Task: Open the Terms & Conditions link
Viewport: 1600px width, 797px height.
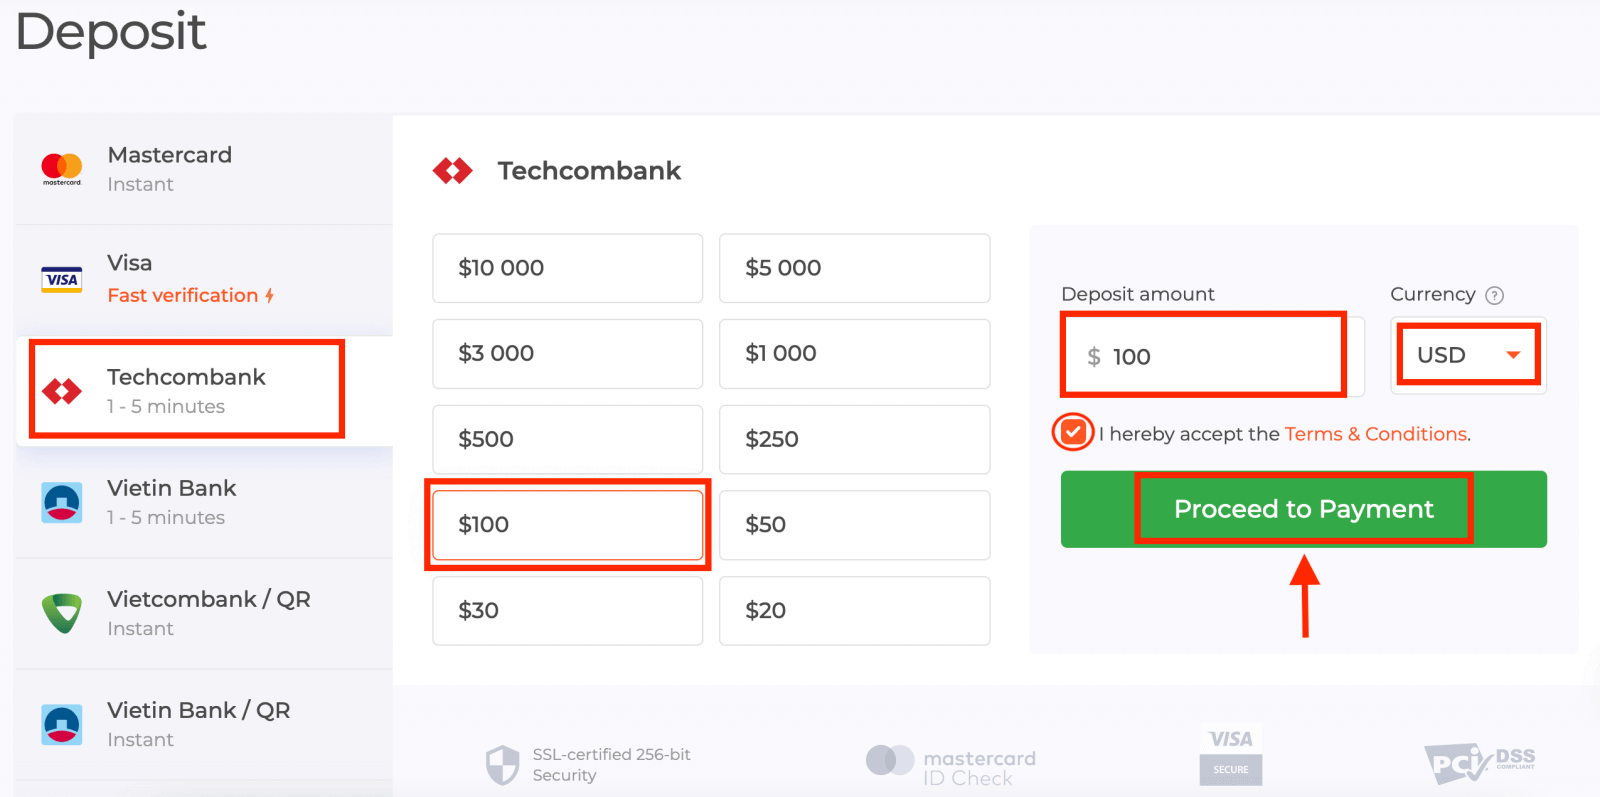Action: (x=1376, y=434)
